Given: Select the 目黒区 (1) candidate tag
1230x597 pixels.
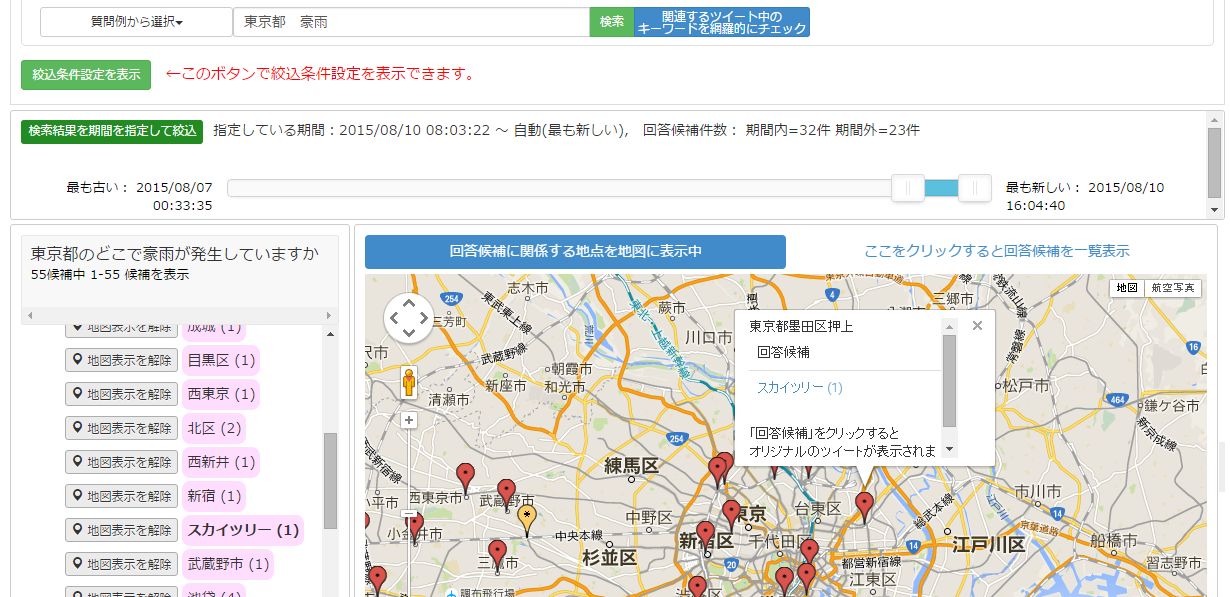Looking at the screenshot, I should click(x=221, y=360).
